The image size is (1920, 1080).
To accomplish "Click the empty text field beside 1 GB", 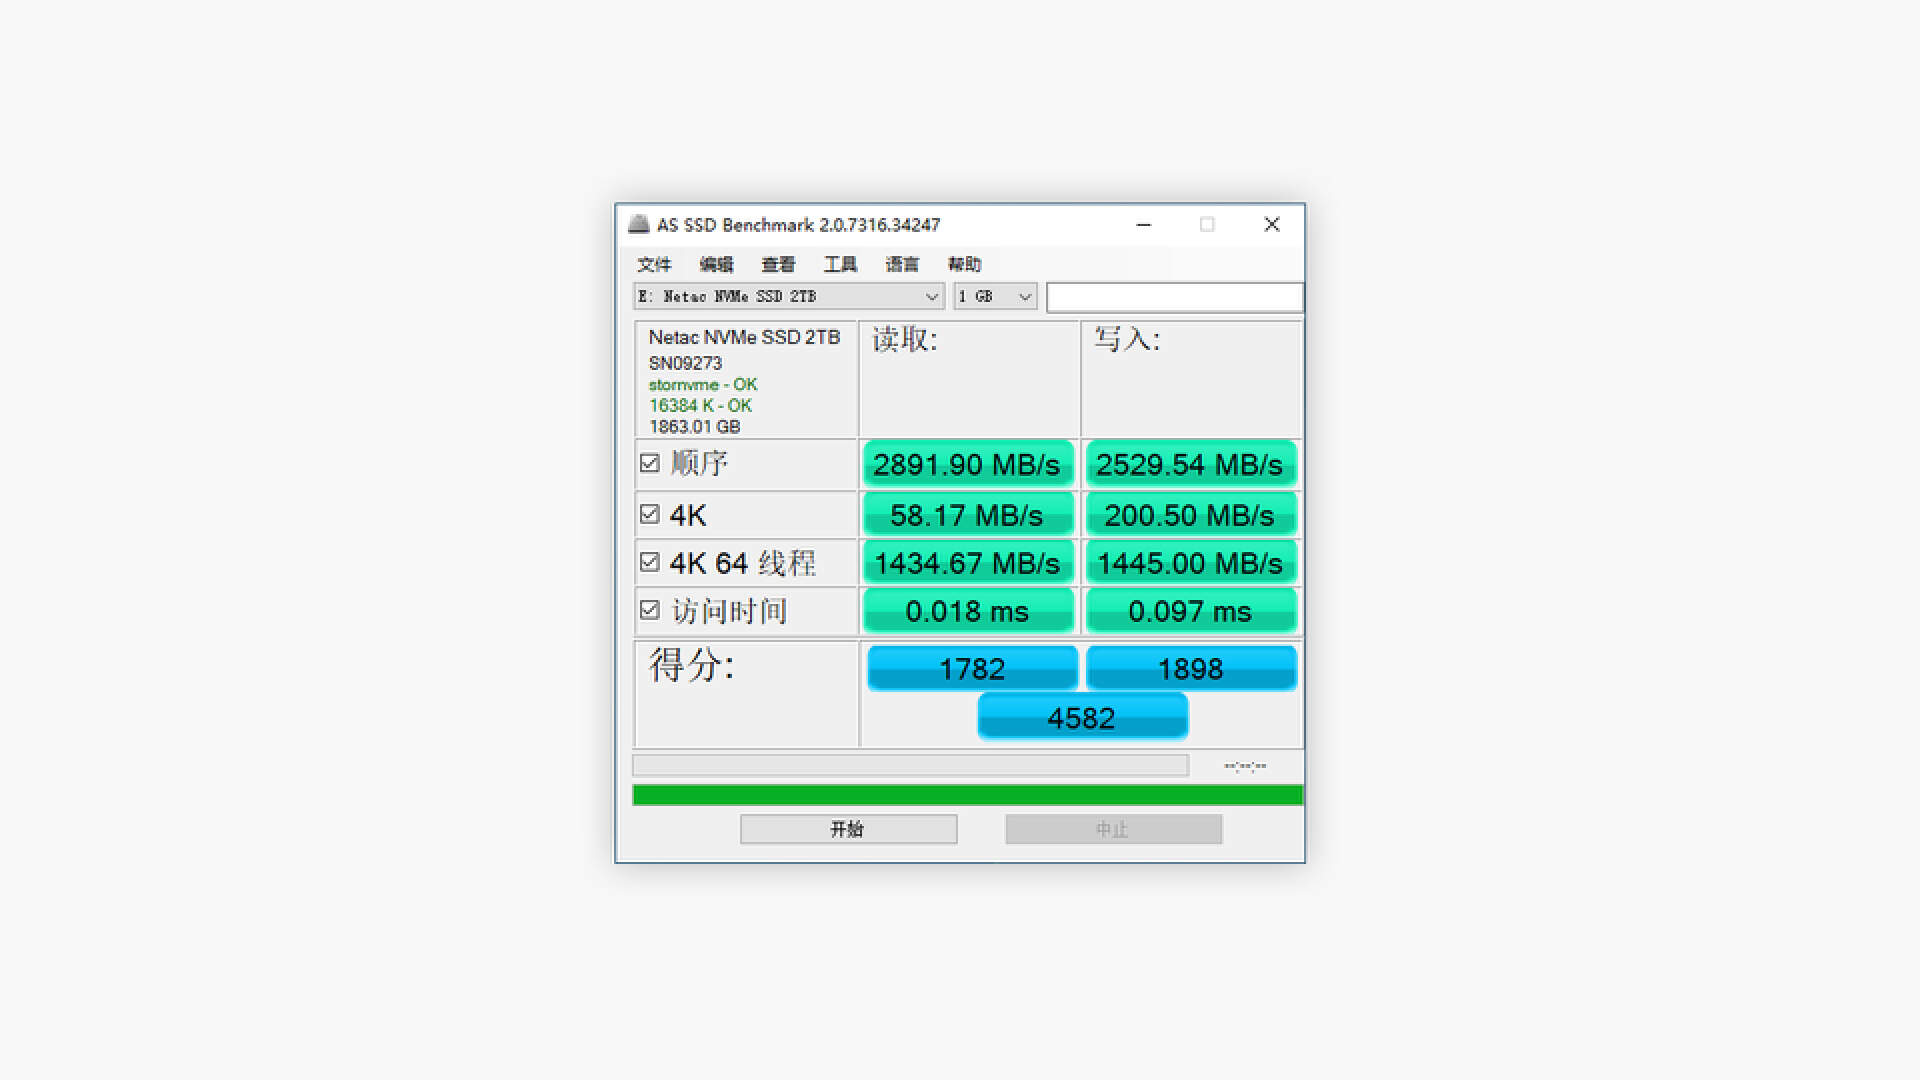I will coord(1174,296).
